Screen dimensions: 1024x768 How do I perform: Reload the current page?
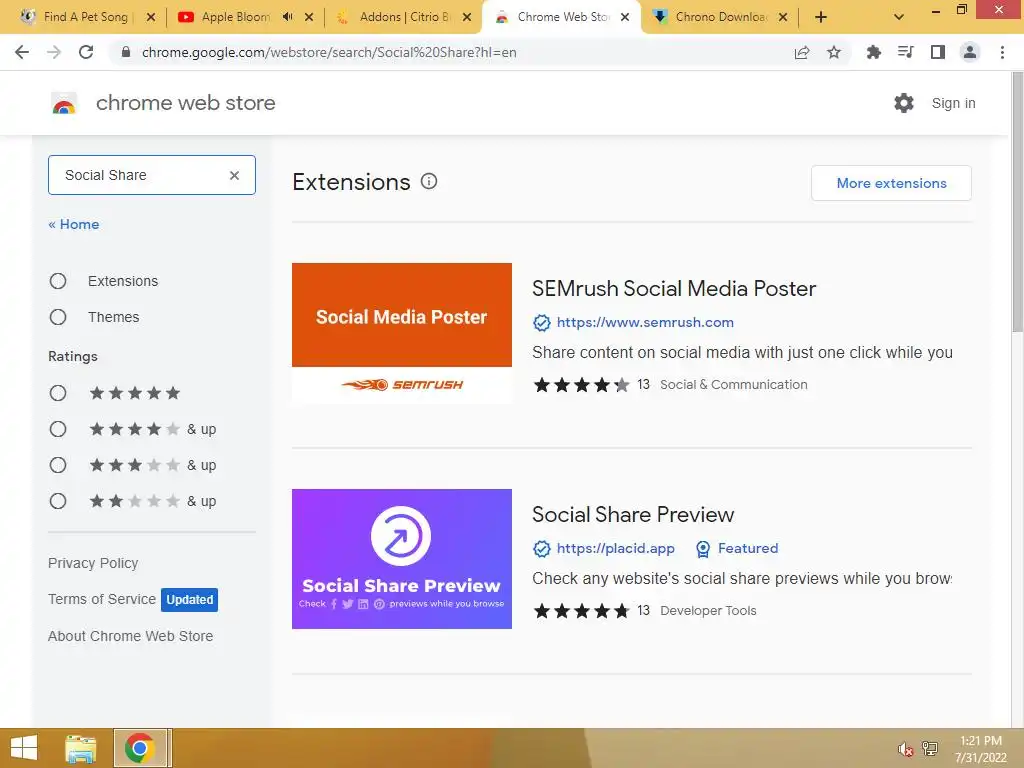tap(86, 52)
